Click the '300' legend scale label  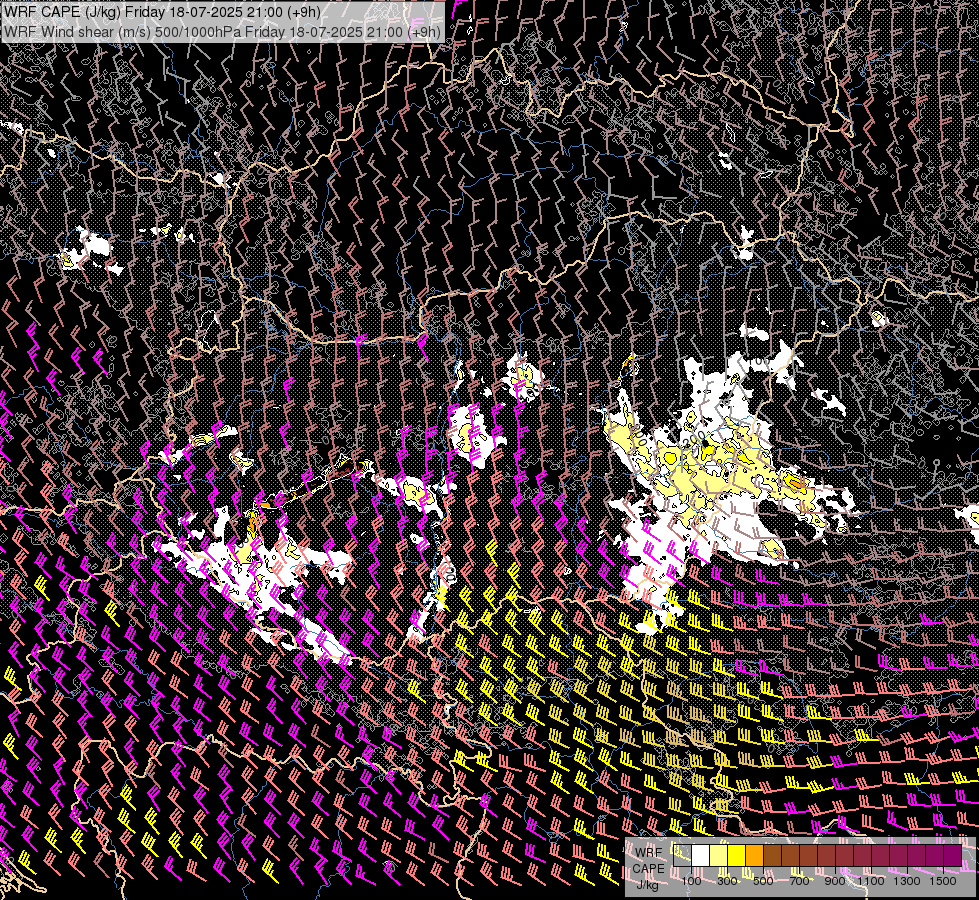pos(727,881)
